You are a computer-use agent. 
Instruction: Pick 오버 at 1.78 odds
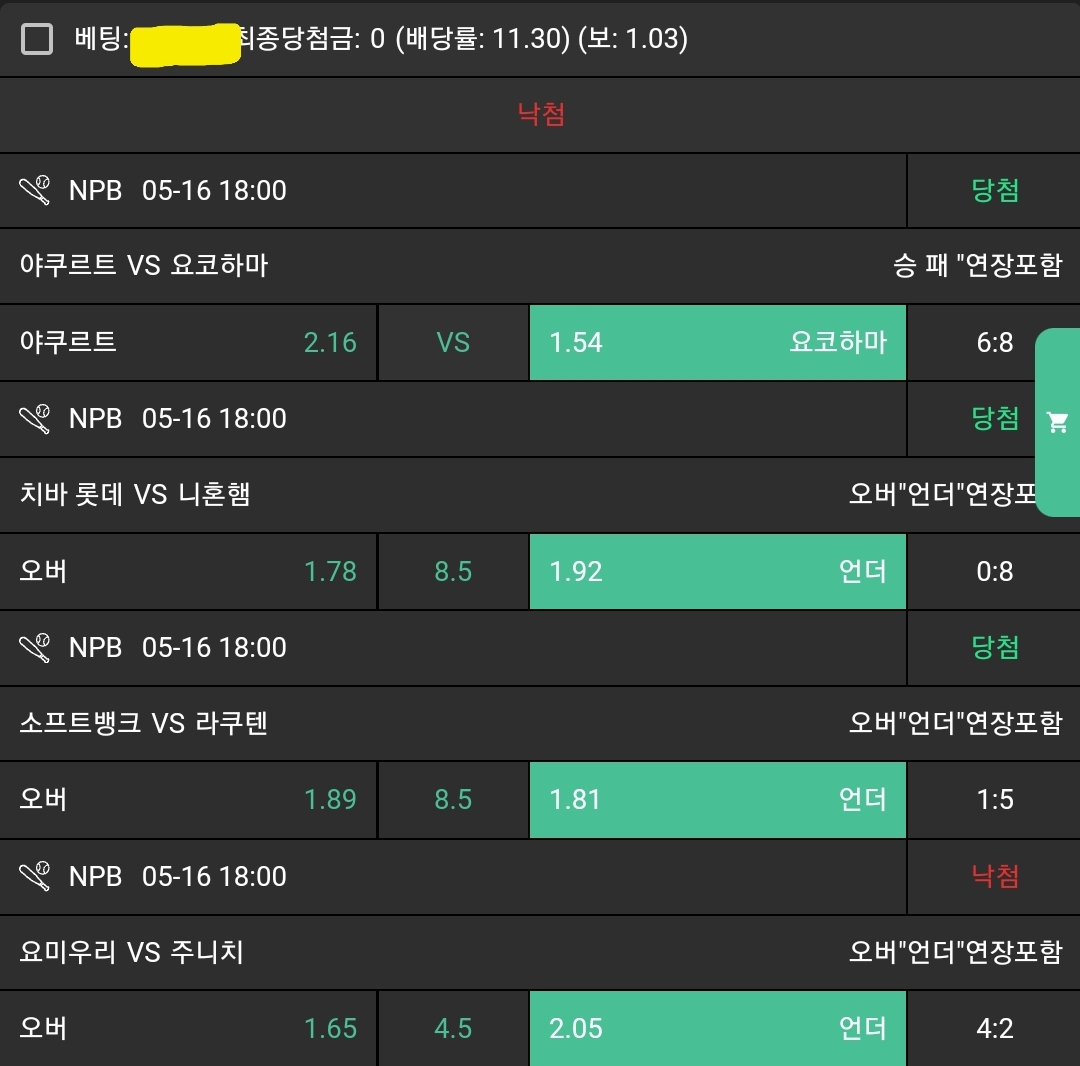click(x=188, y=571)
